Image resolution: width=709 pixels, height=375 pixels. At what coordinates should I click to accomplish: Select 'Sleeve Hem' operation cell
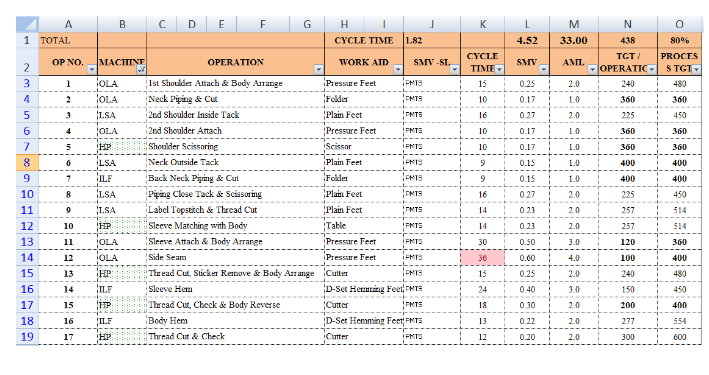point(236,289)
